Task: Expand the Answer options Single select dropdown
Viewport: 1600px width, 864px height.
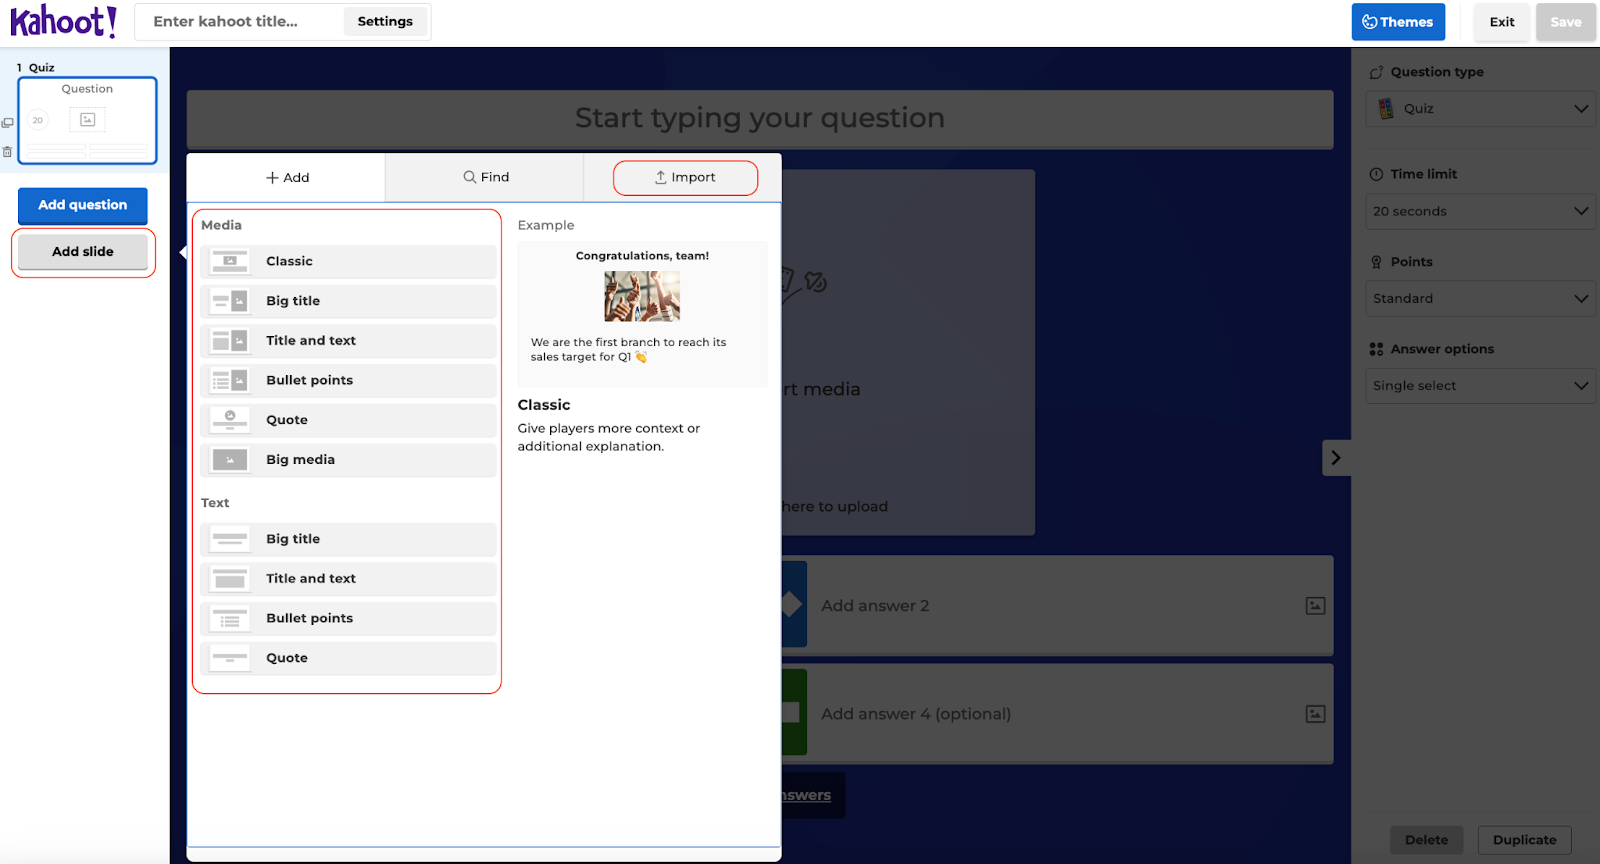Action: [1479, 386]
